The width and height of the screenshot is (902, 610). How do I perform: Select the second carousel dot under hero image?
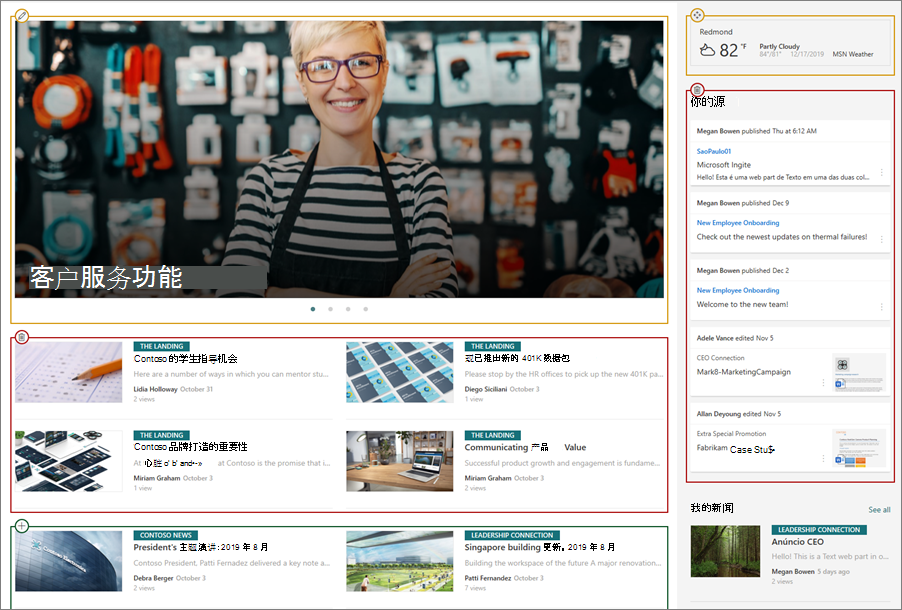tap(330, 309)
